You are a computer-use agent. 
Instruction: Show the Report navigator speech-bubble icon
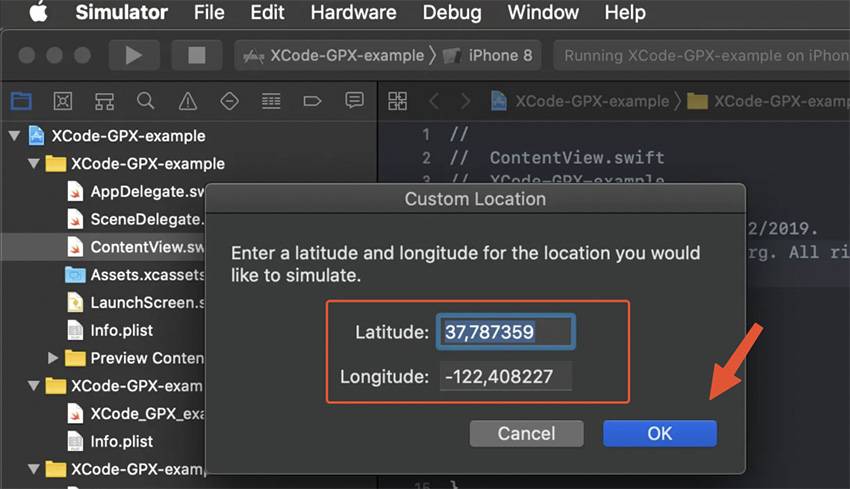(355, 101)
